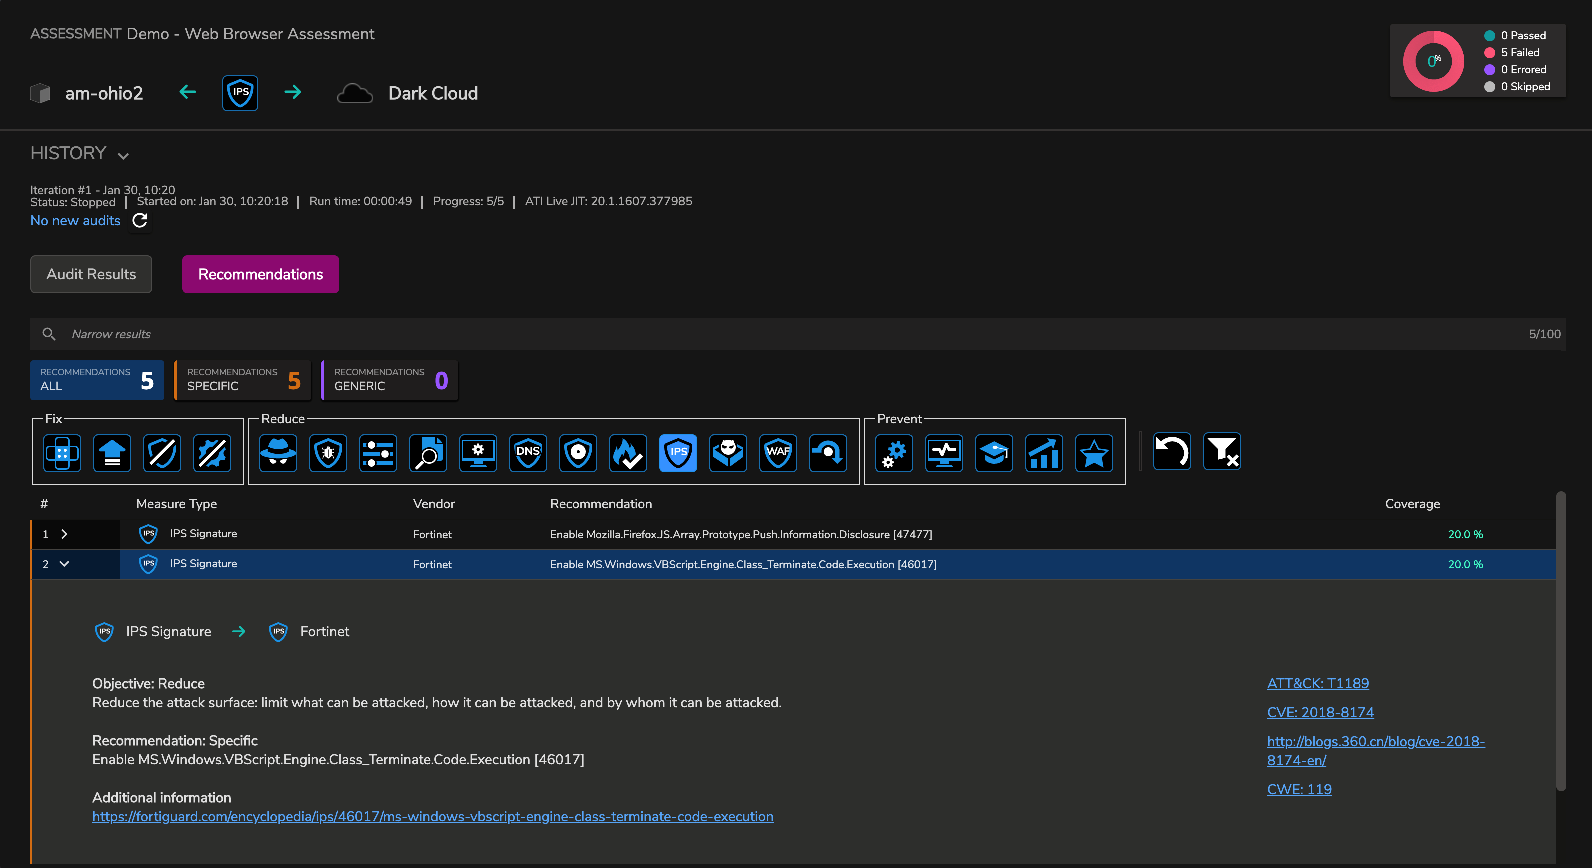Select the DNS filter icon
This screenshot has width=1592, height=868.
528,453
